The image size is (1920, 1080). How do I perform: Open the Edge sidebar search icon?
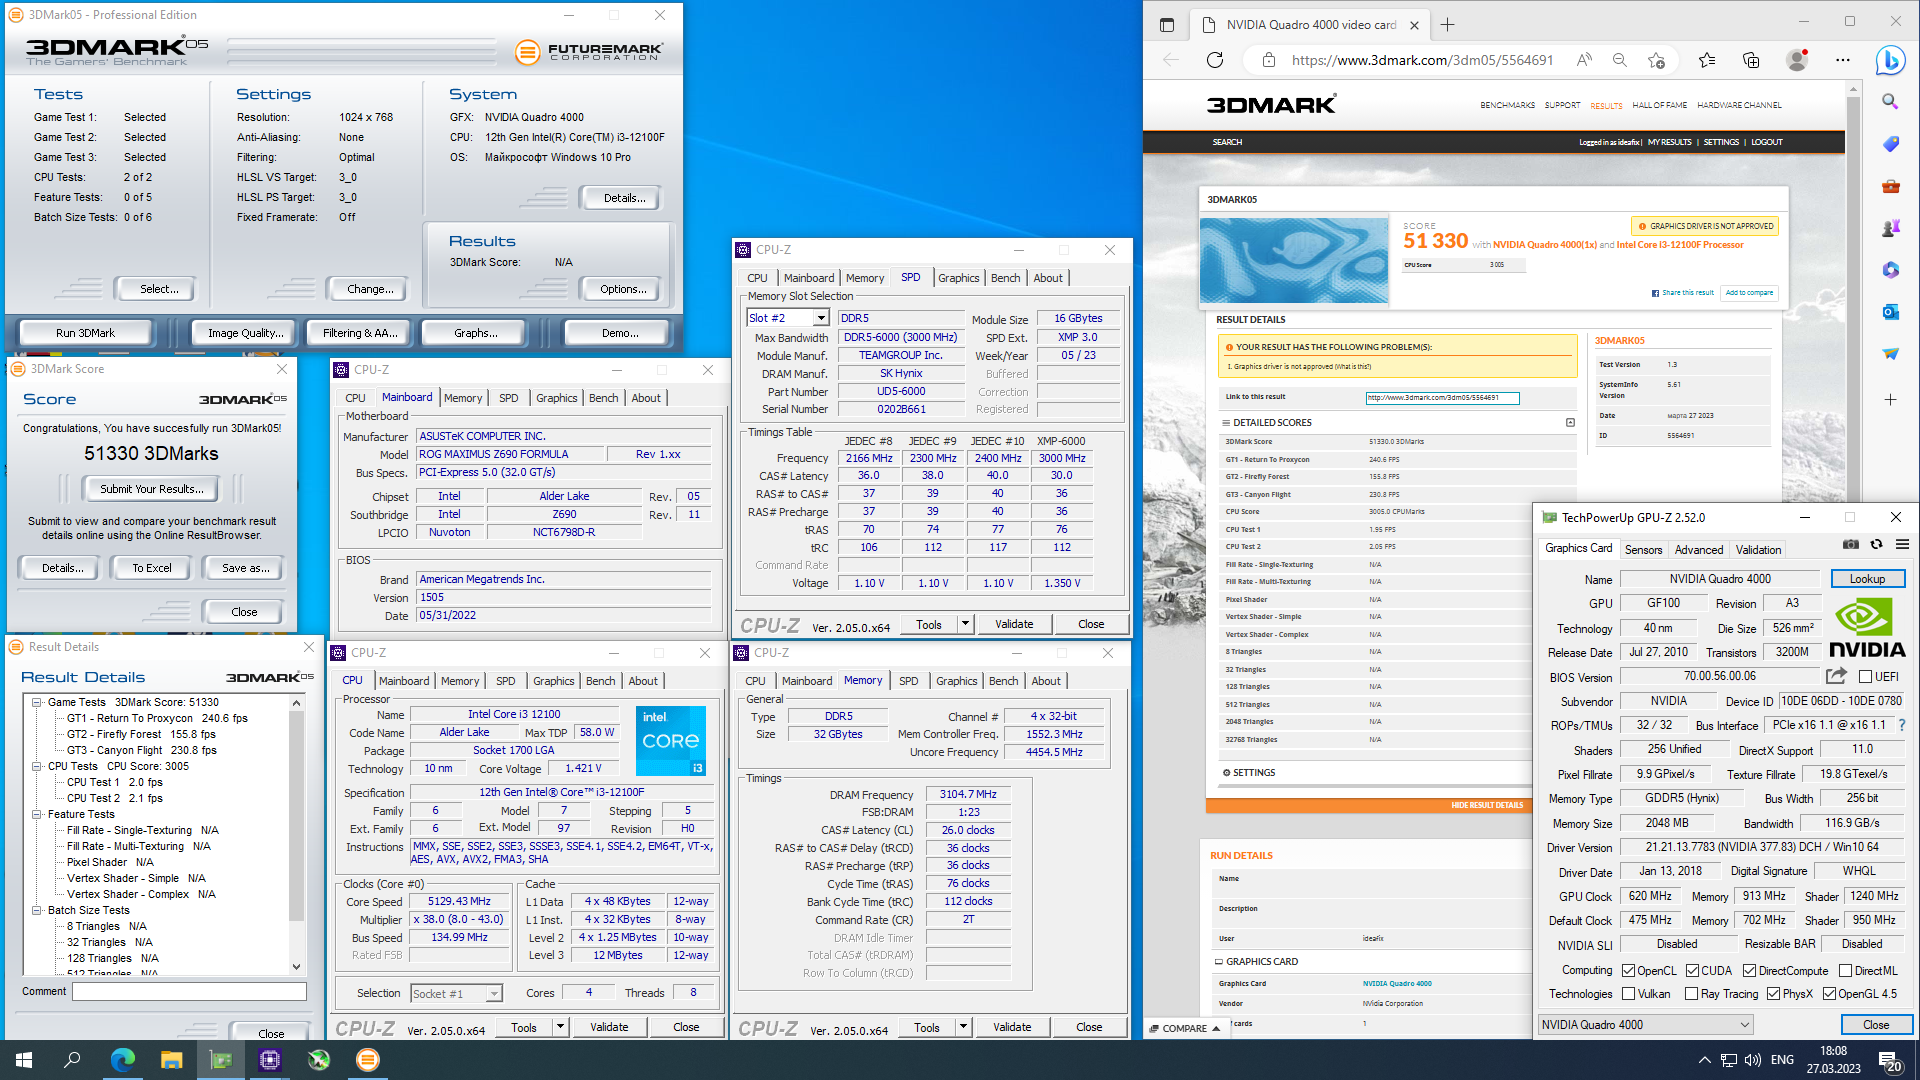(1890, 101)
